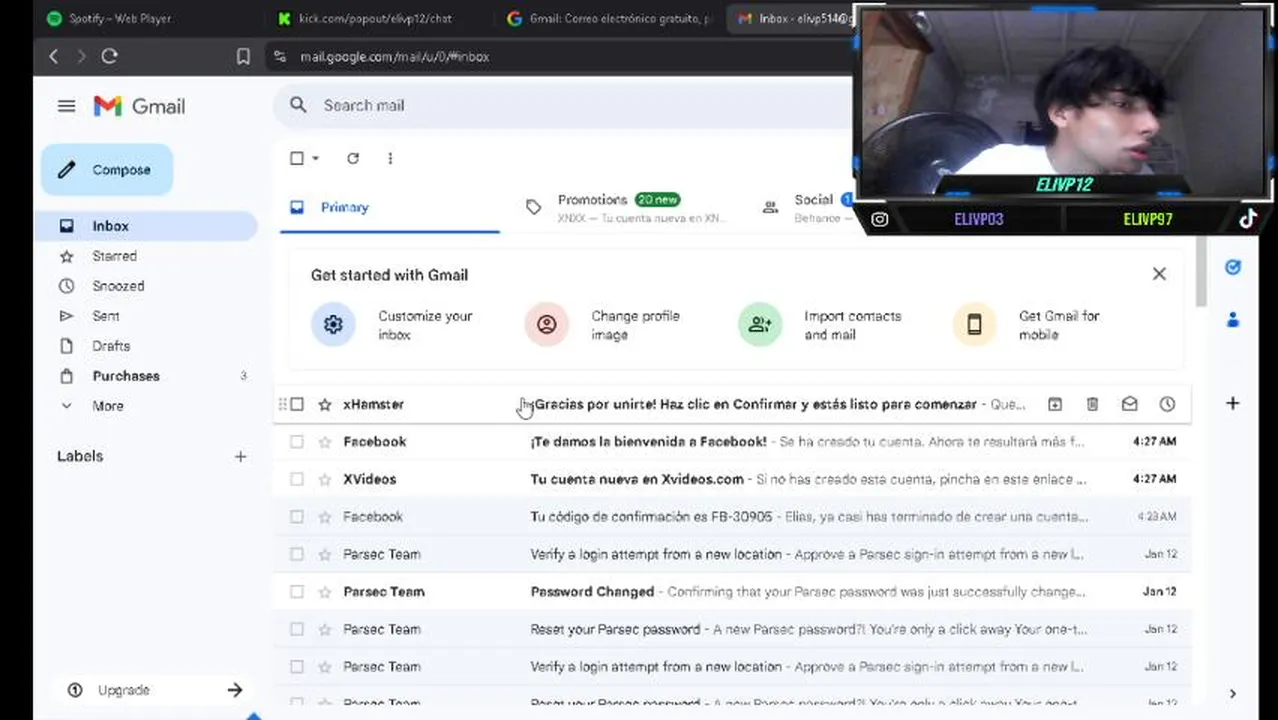The image size is (1278, 720).
Task: Open the select dropdown arrow beside checkbox
Action: (x=315, y=158)
